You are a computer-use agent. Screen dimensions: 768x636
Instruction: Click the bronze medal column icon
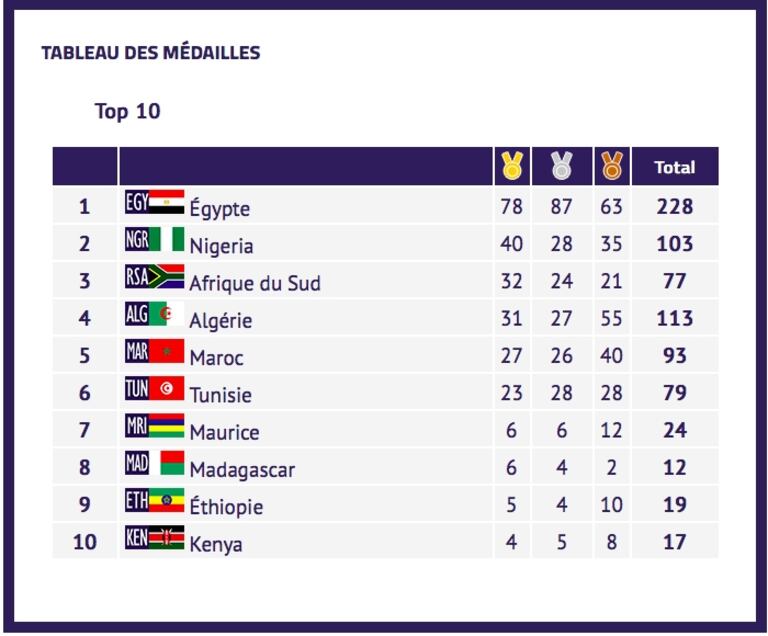click(611, 166)
